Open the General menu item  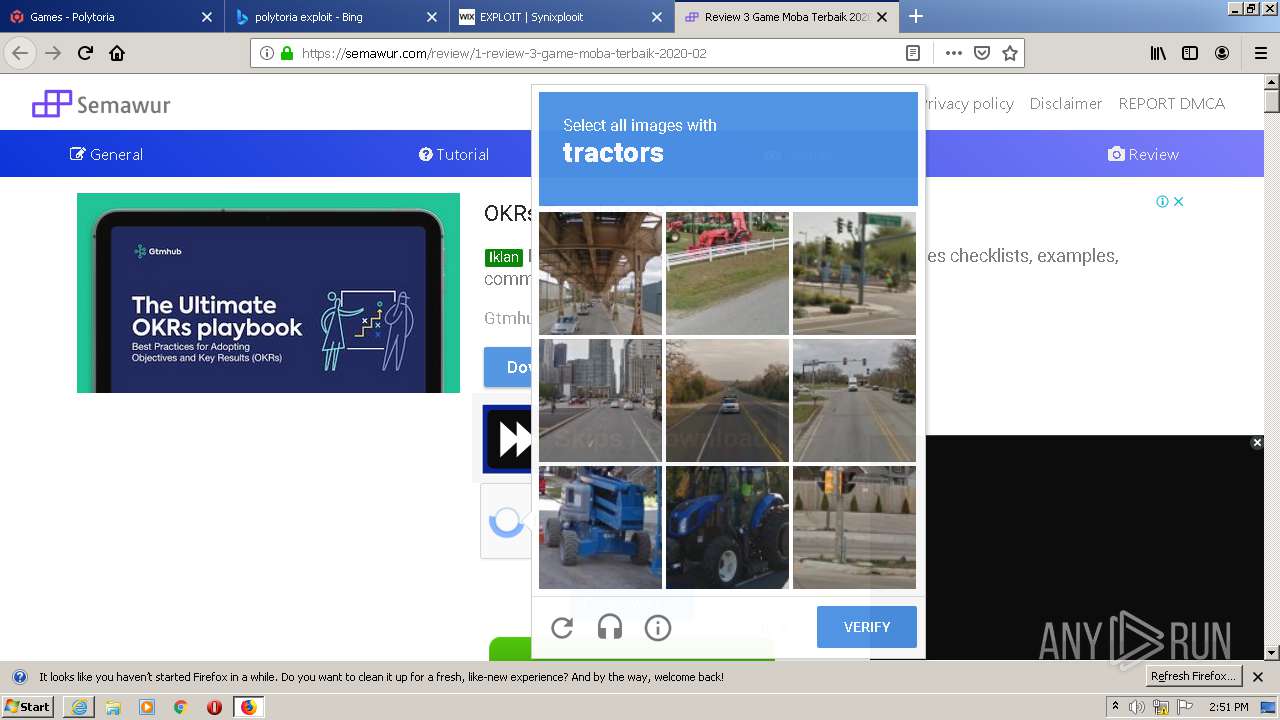[106, 154]
